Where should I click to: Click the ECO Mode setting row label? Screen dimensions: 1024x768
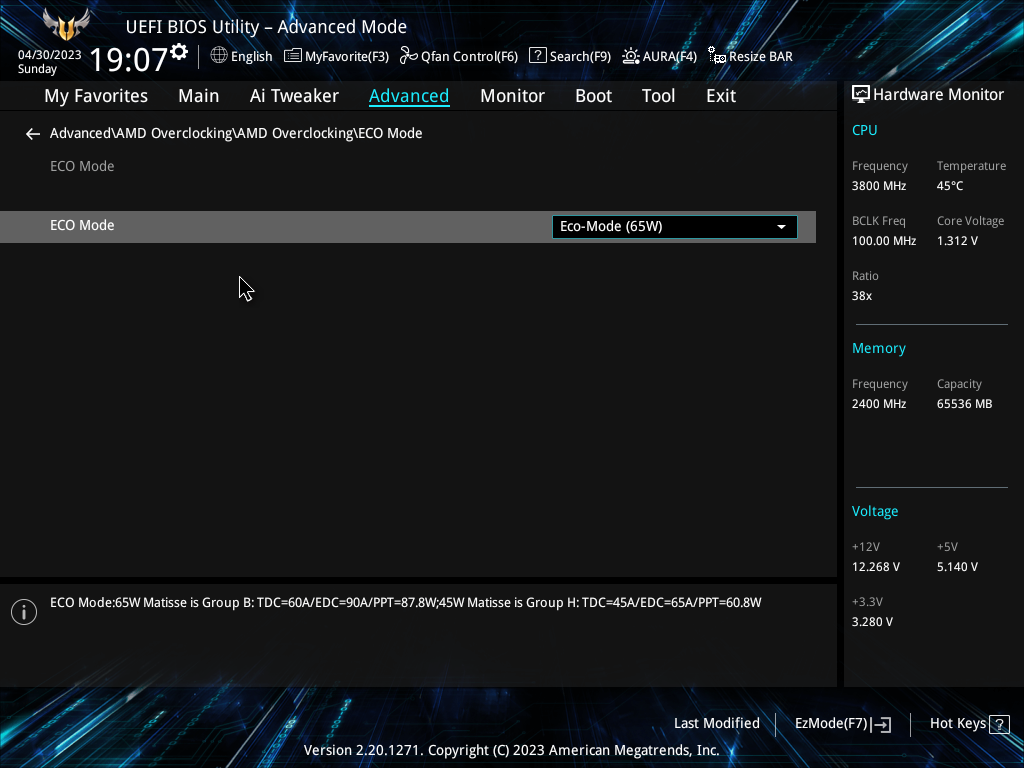(82, 225)
